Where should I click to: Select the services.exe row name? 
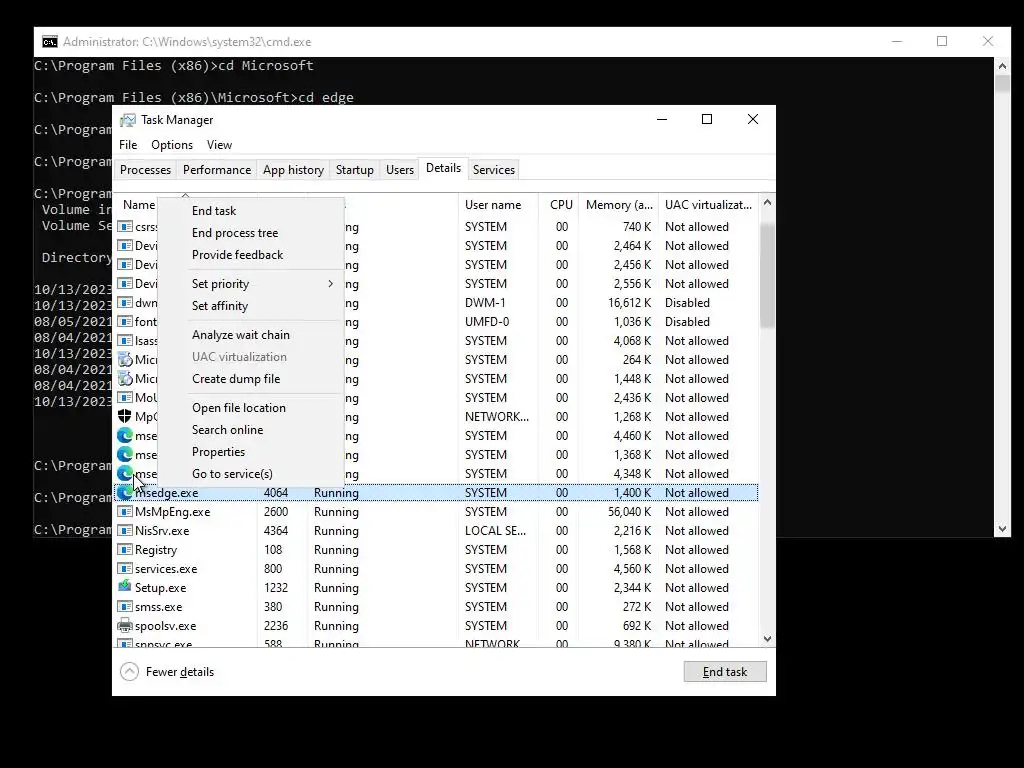click(x=166, y=569)
